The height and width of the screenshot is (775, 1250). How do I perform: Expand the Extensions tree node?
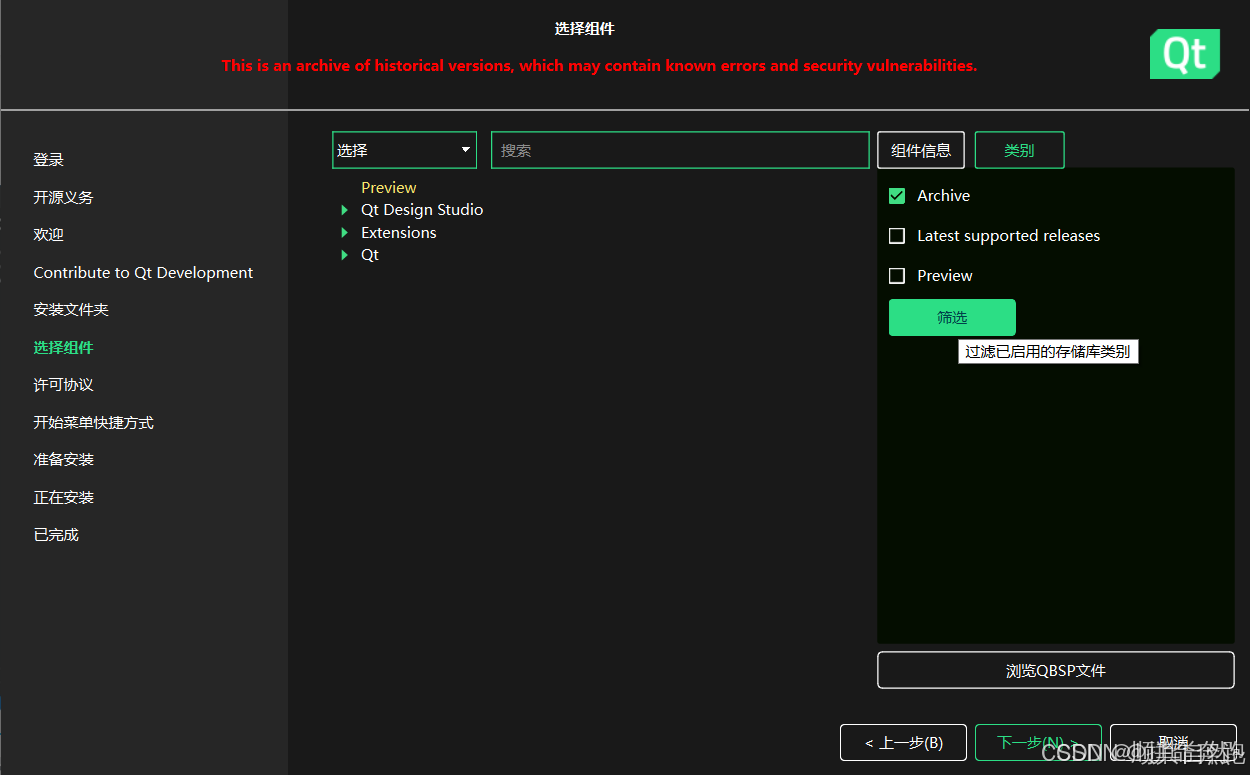(344, 232)
